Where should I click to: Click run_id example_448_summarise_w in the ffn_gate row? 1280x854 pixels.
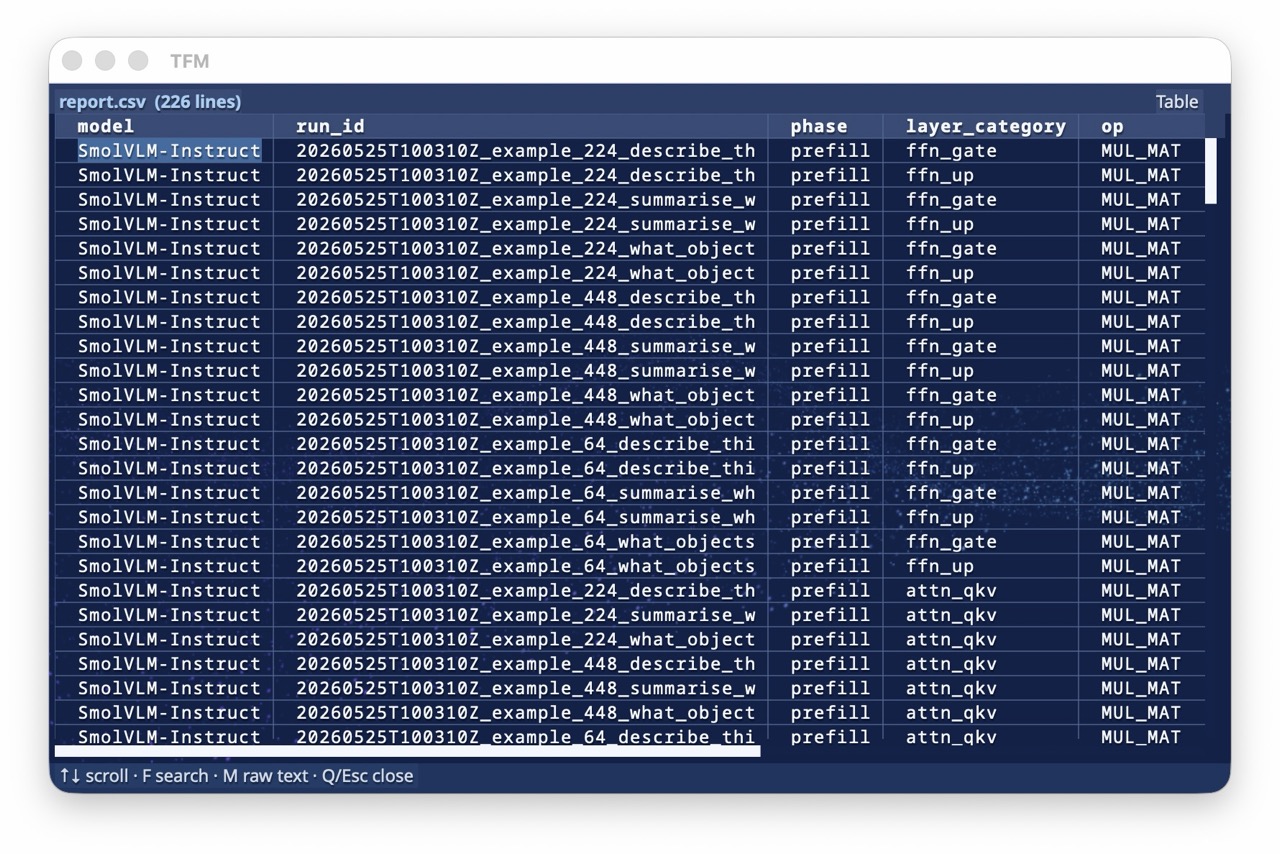(525, 346)
